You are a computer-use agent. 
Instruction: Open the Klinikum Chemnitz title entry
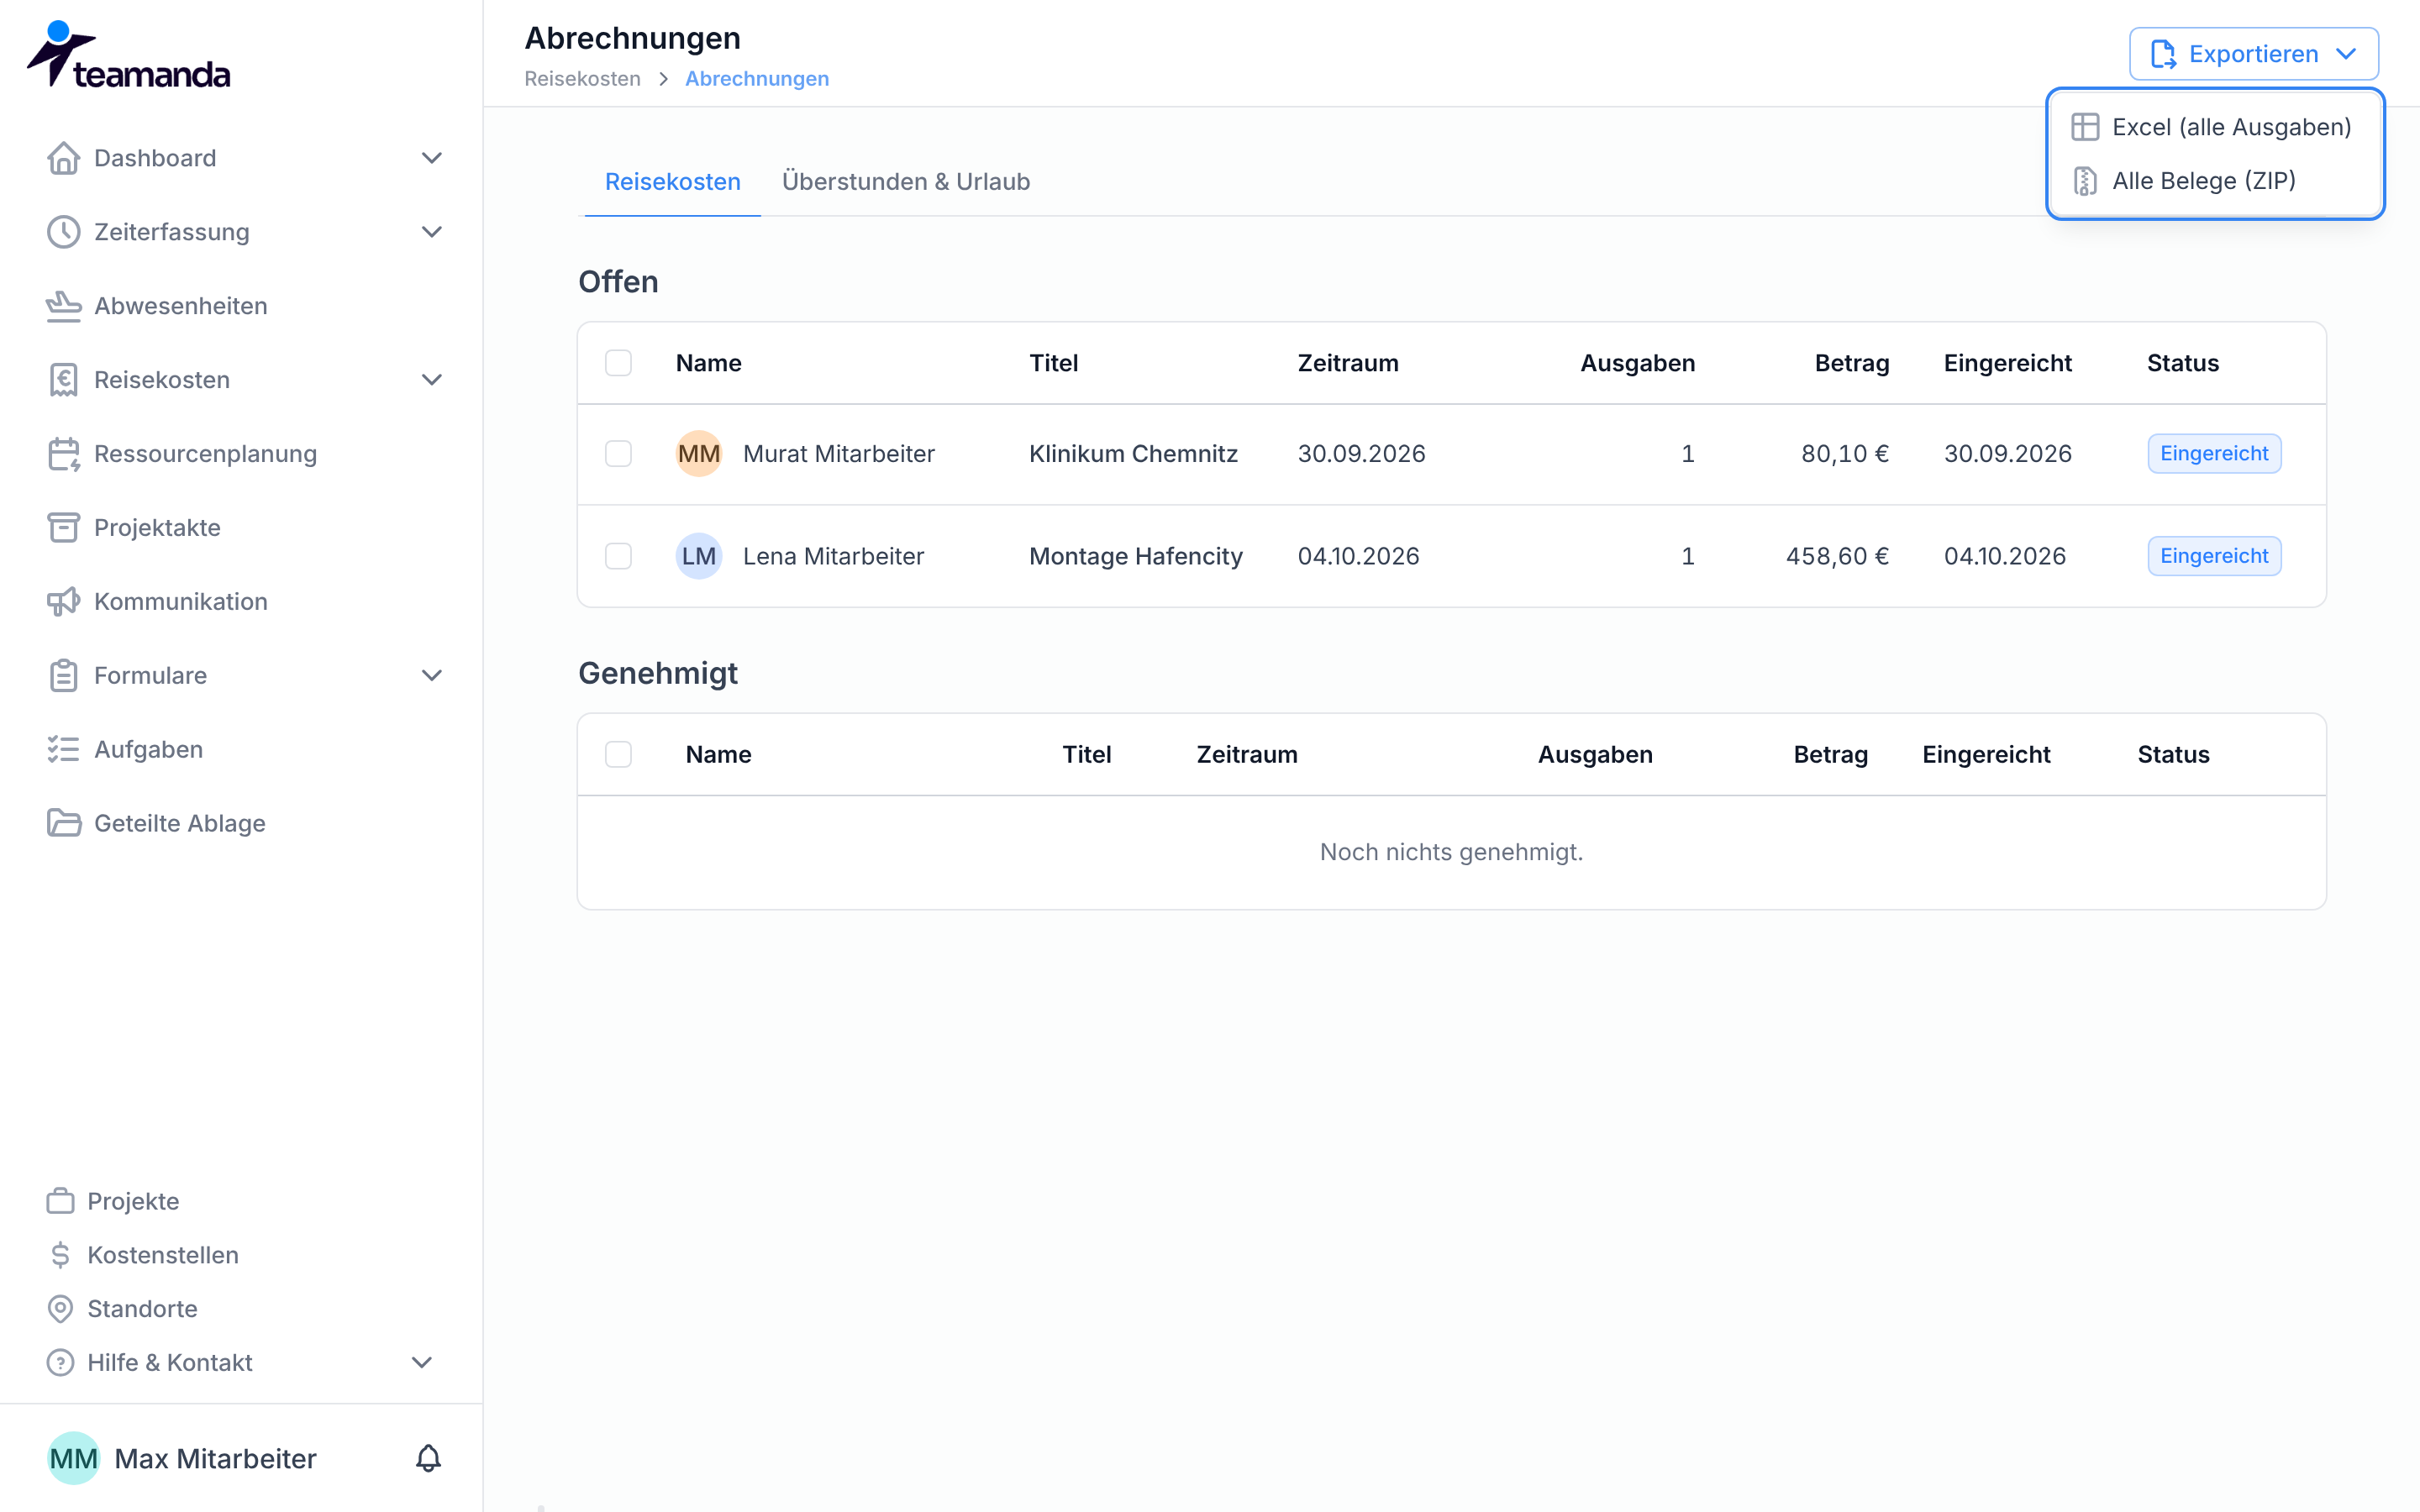click(x=1133, y=454)
